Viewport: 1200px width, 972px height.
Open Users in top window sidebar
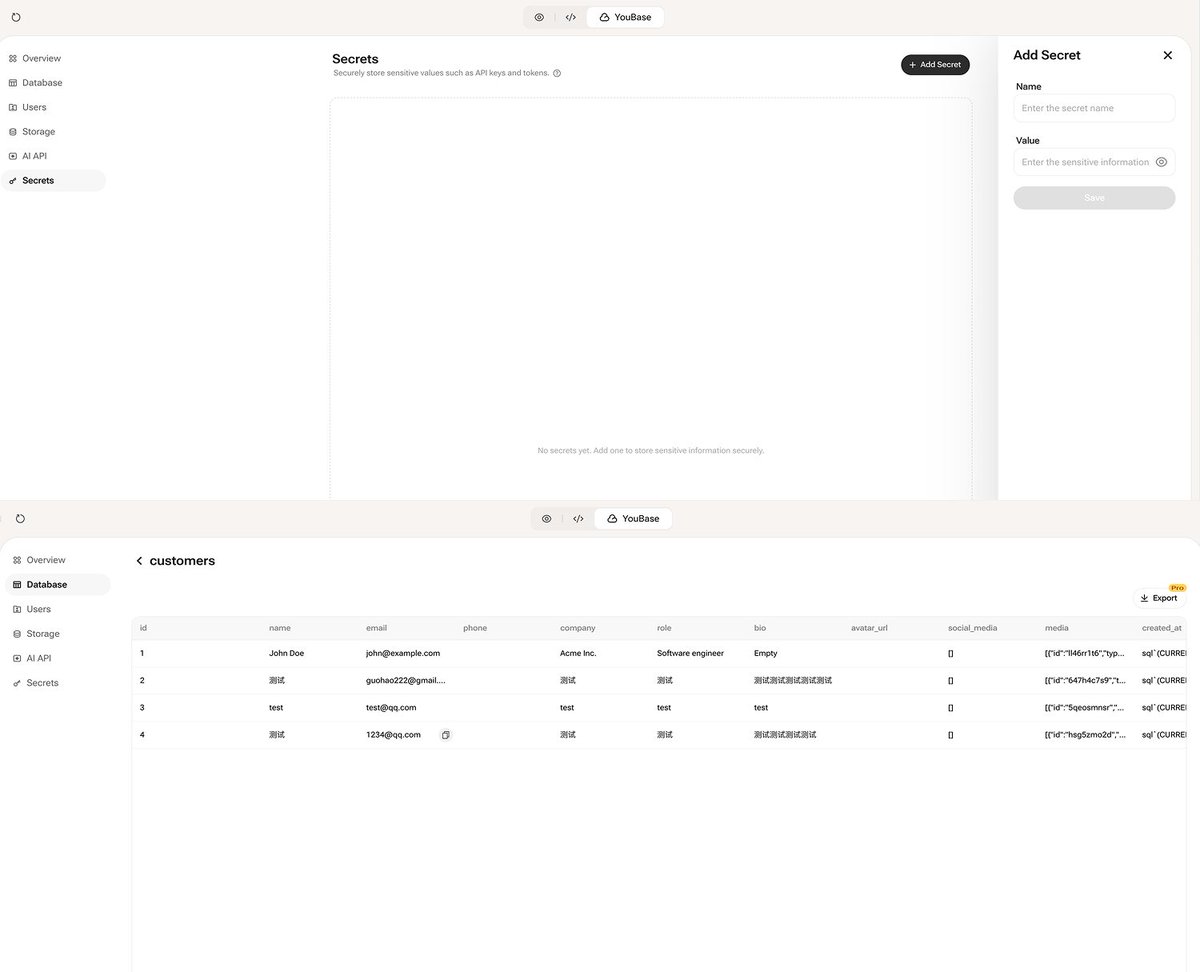pos(53,107)
